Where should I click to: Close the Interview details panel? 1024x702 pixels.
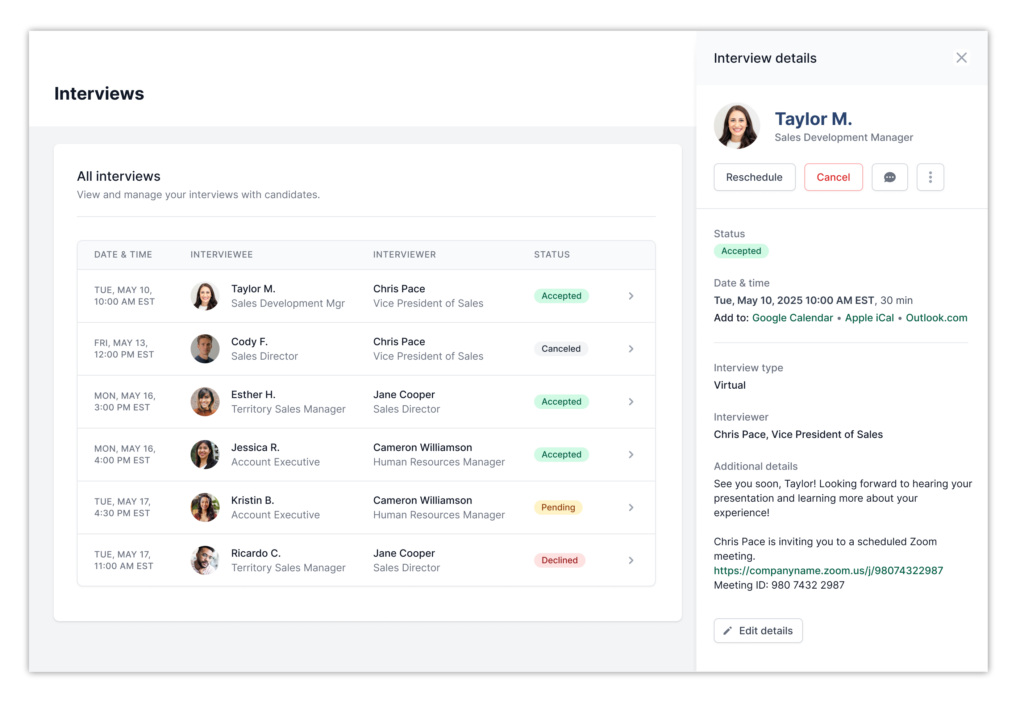pyautogui.click(x=961, y=57)
